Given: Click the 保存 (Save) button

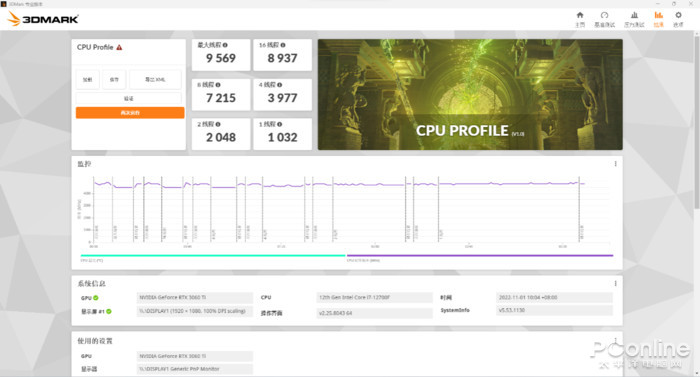Looking at the screenshot, I should tap(114, 80).
